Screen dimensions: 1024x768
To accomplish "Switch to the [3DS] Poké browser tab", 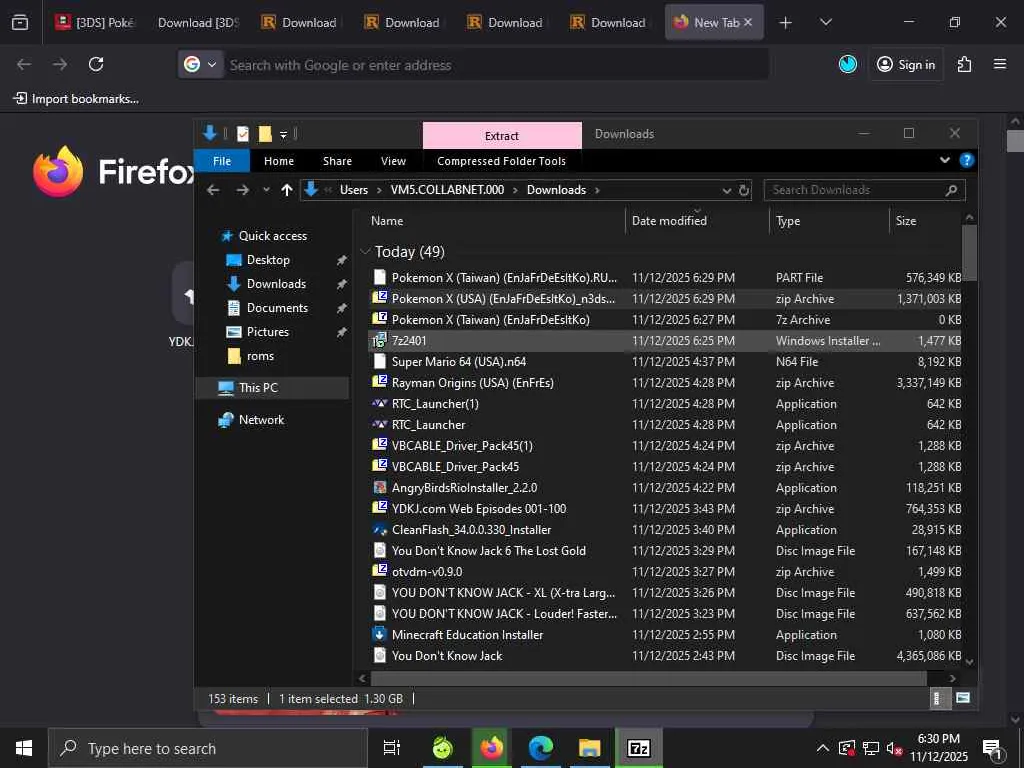I will pos(95,23).
